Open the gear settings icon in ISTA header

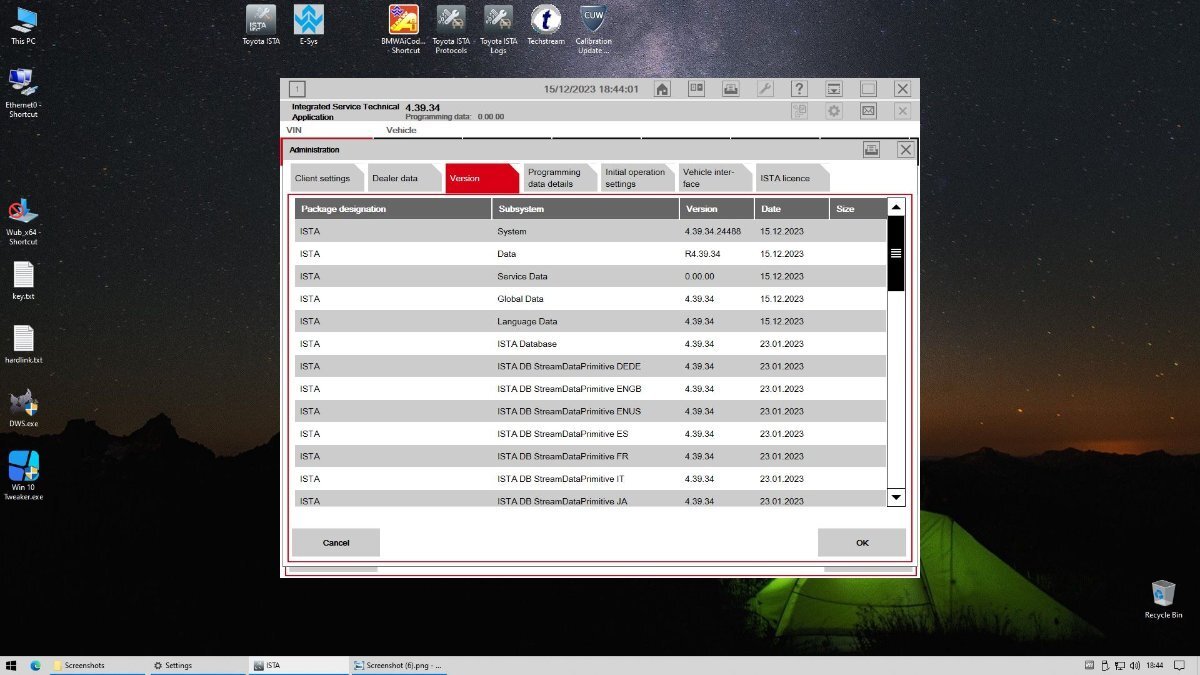833,110
